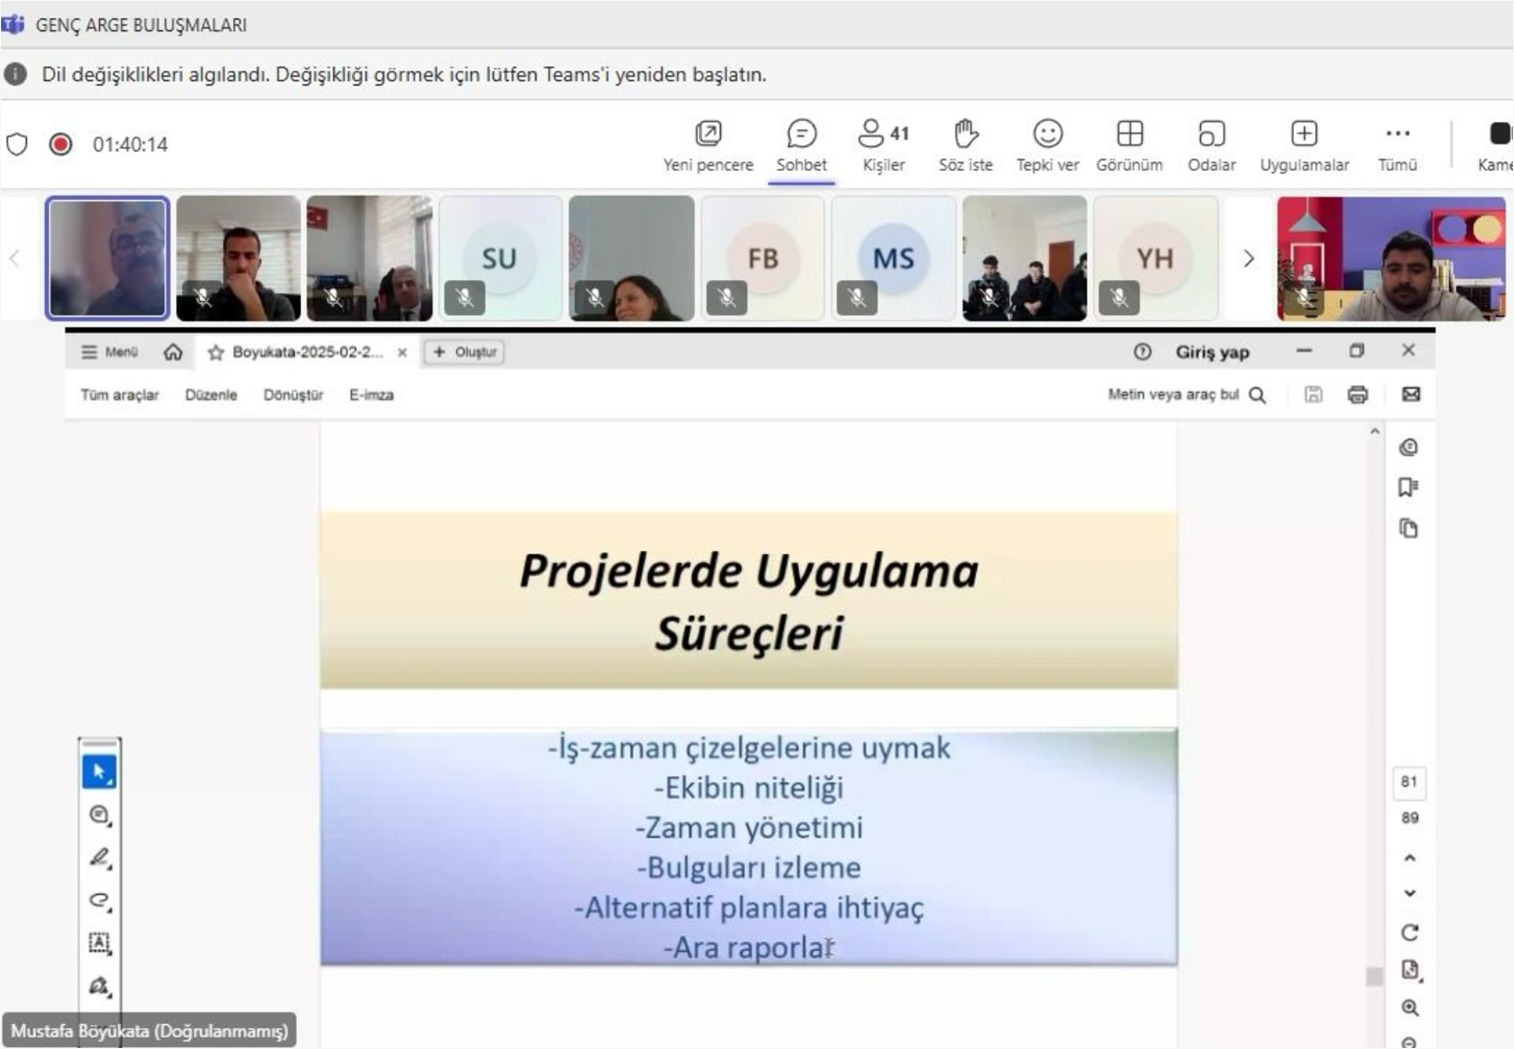Open Uygulamalar apps menu
This screenshot has width=1514, height=1049.
[1304, 146]
